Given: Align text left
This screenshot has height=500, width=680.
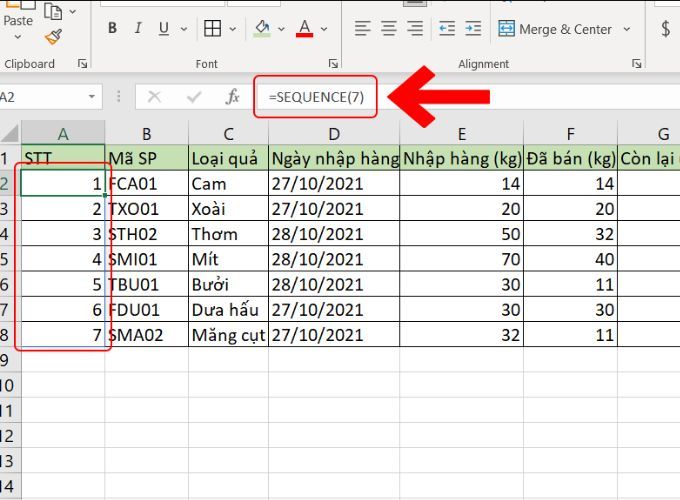Looking at the screenshot, I should coord(363,29).
